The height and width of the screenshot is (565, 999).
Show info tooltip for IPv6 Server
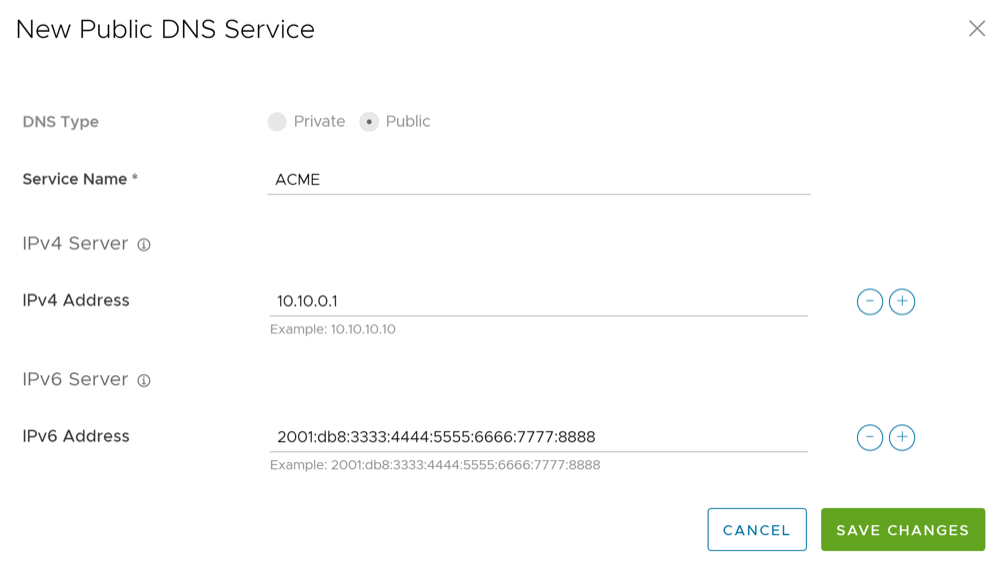click(x=144, y=381)
